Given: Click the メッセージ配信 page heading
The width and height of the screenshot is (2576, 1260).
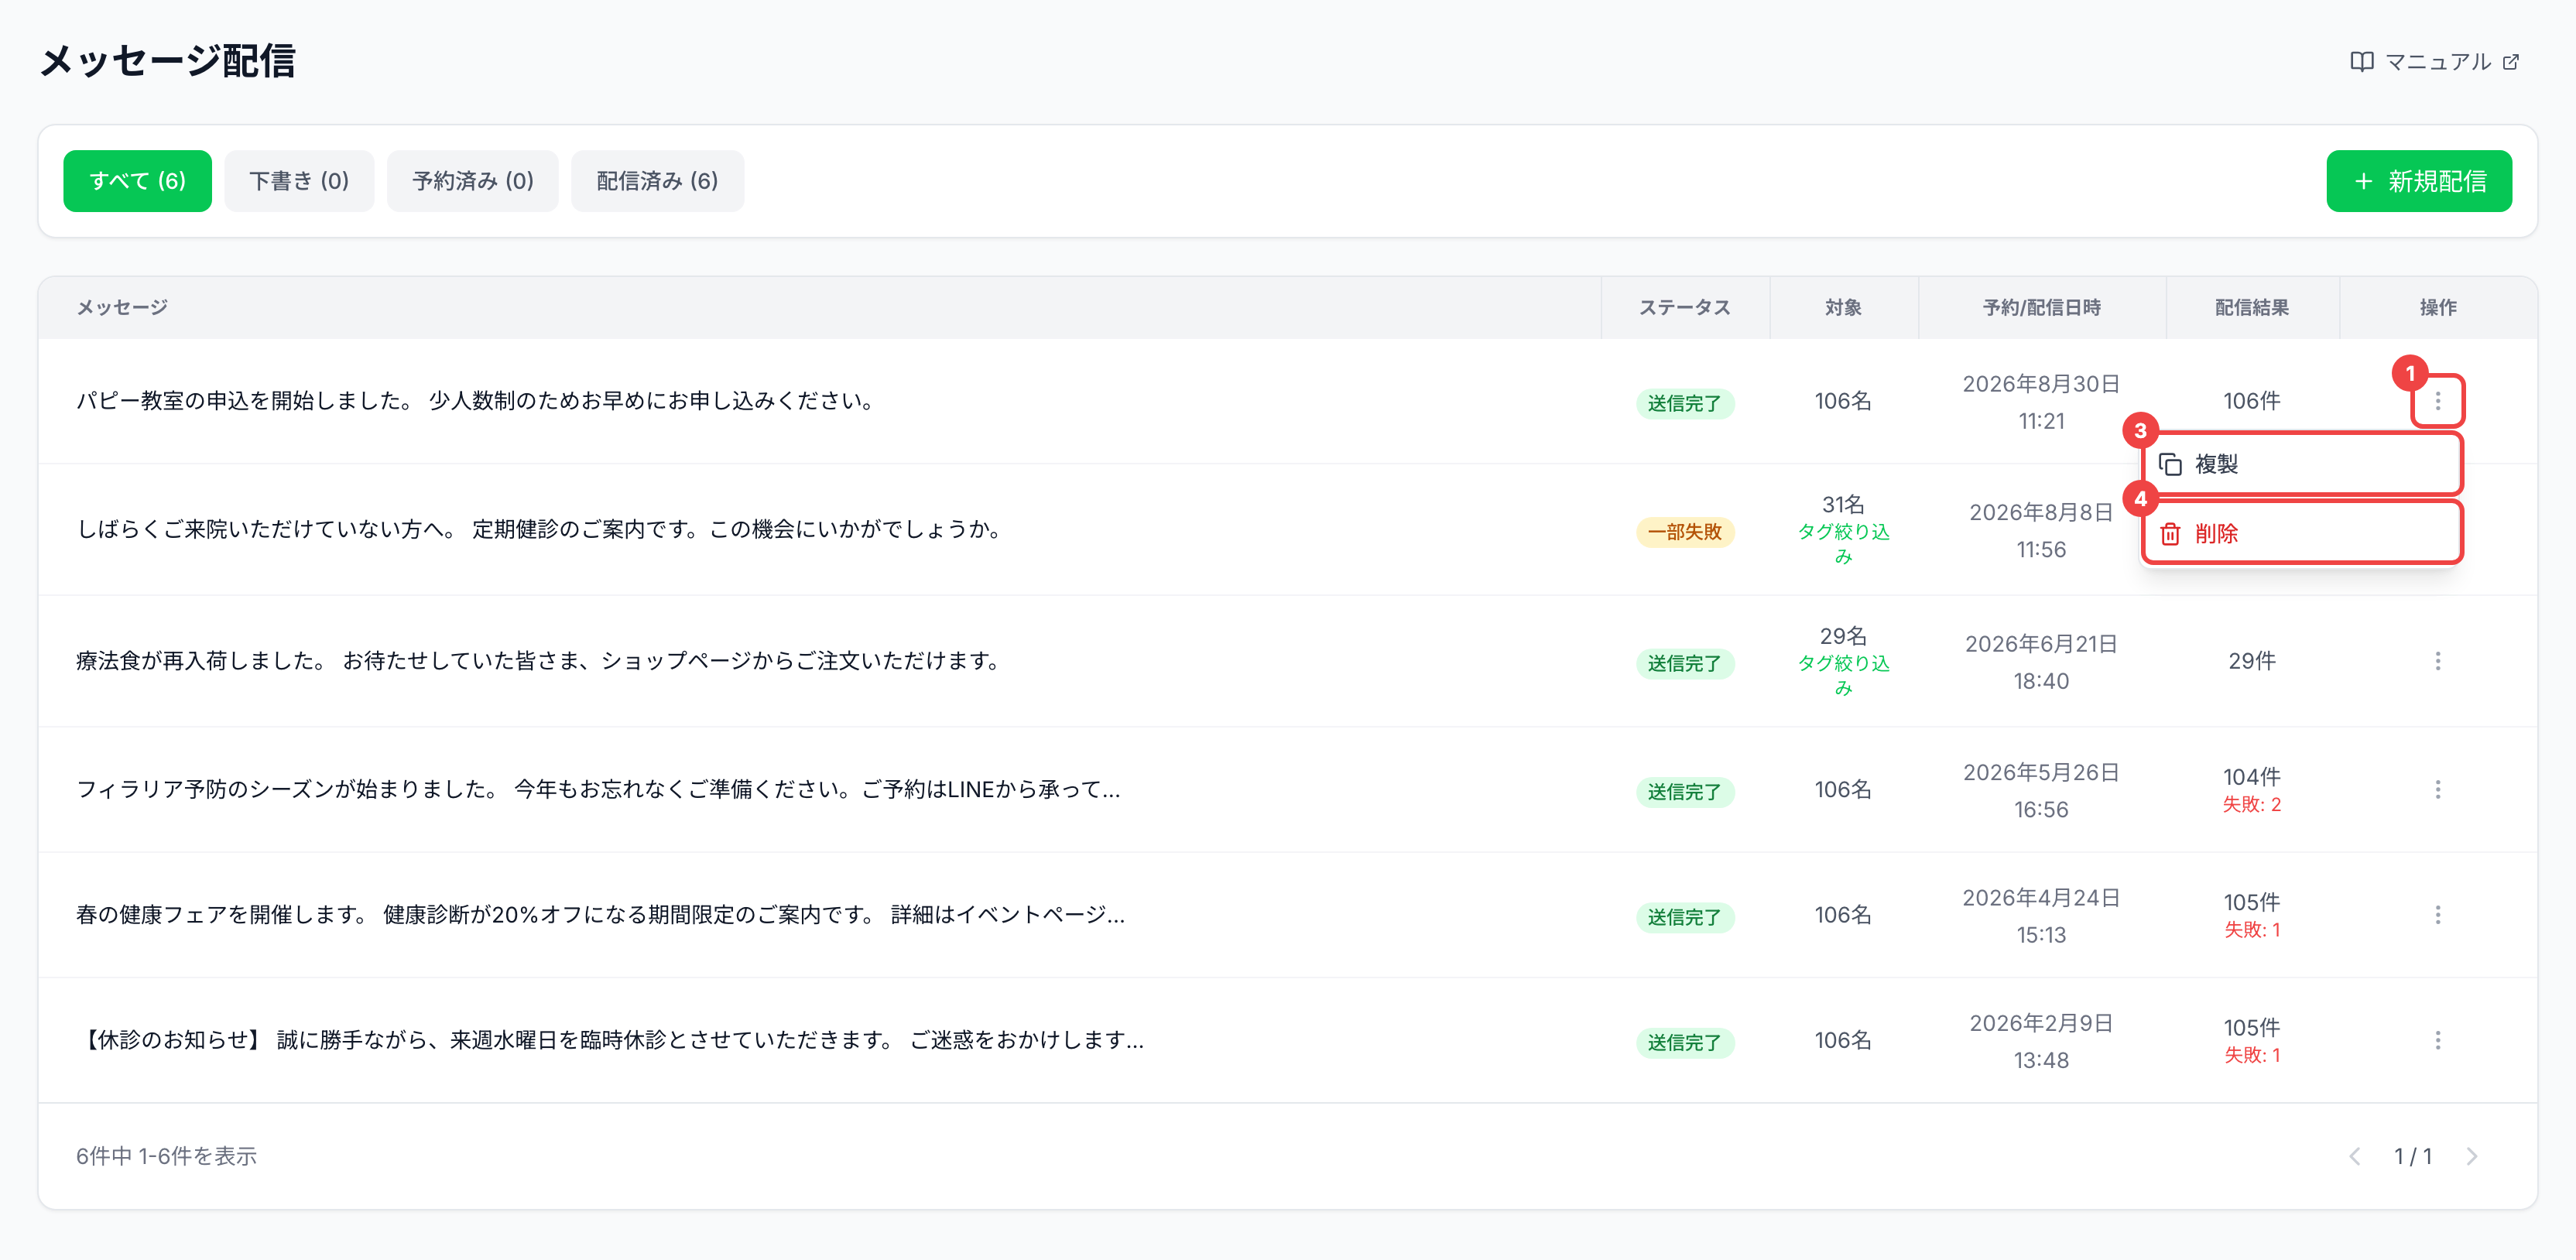Looking at the screenshot, I should (x=167, y=61).
